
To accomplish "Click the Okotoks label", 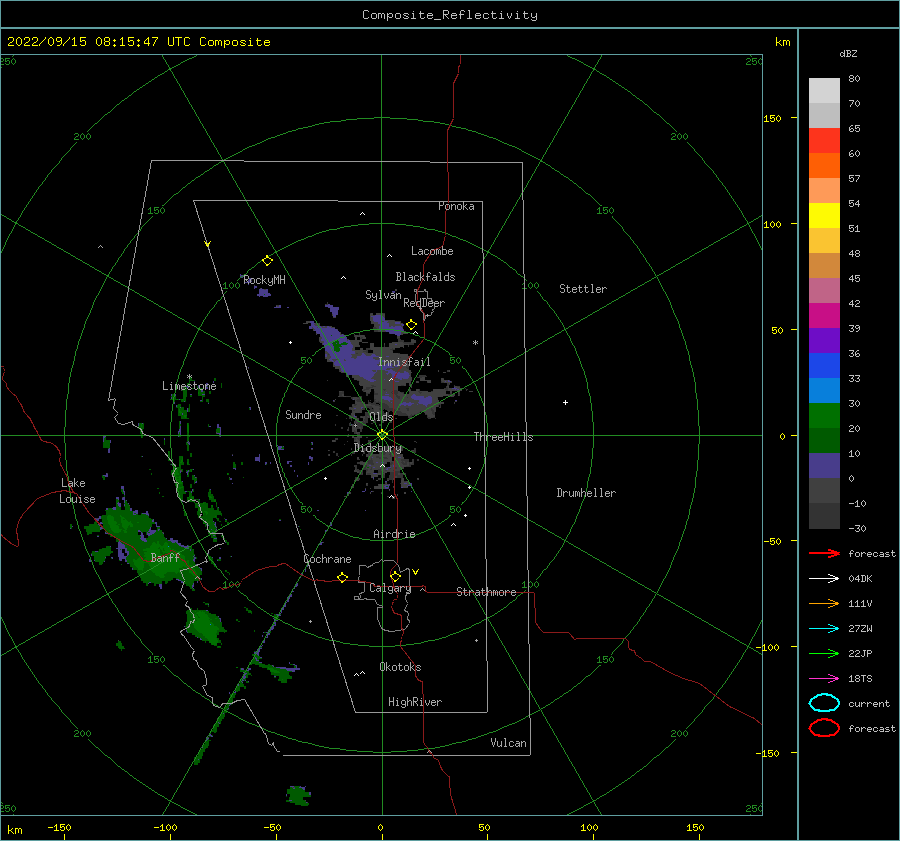I will click(400, 667).
